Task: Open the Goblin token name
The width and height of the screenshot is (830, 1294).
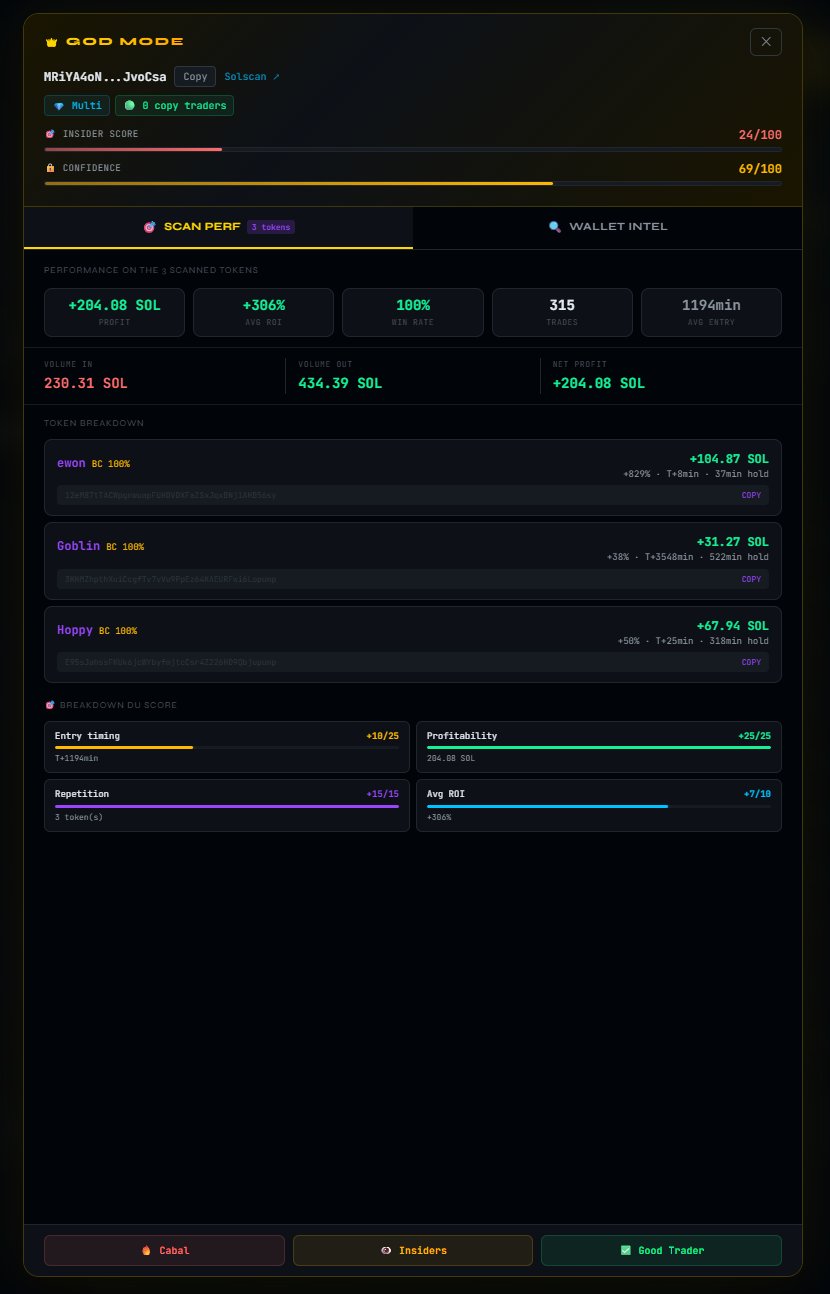Action: [x=78, y=546]
